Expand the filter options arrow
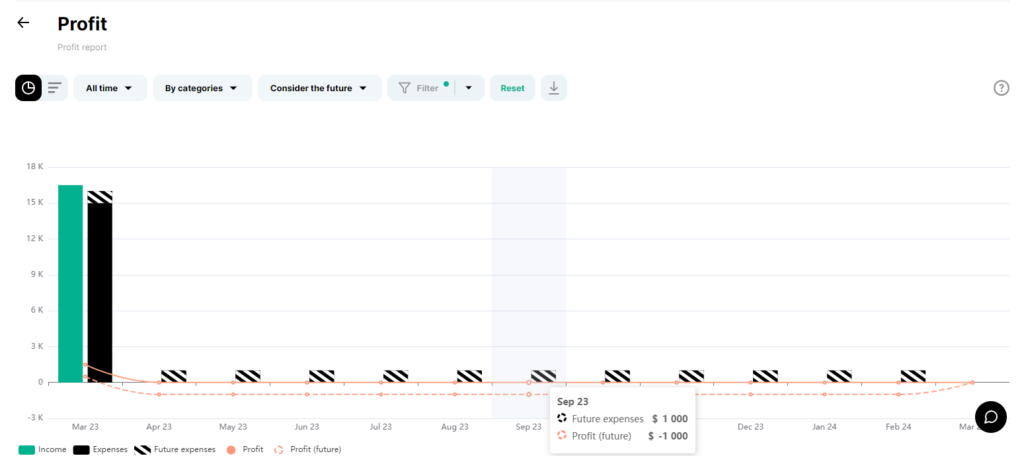The image size is (1024, 456). pyautogui.click(x=469, y=88)
